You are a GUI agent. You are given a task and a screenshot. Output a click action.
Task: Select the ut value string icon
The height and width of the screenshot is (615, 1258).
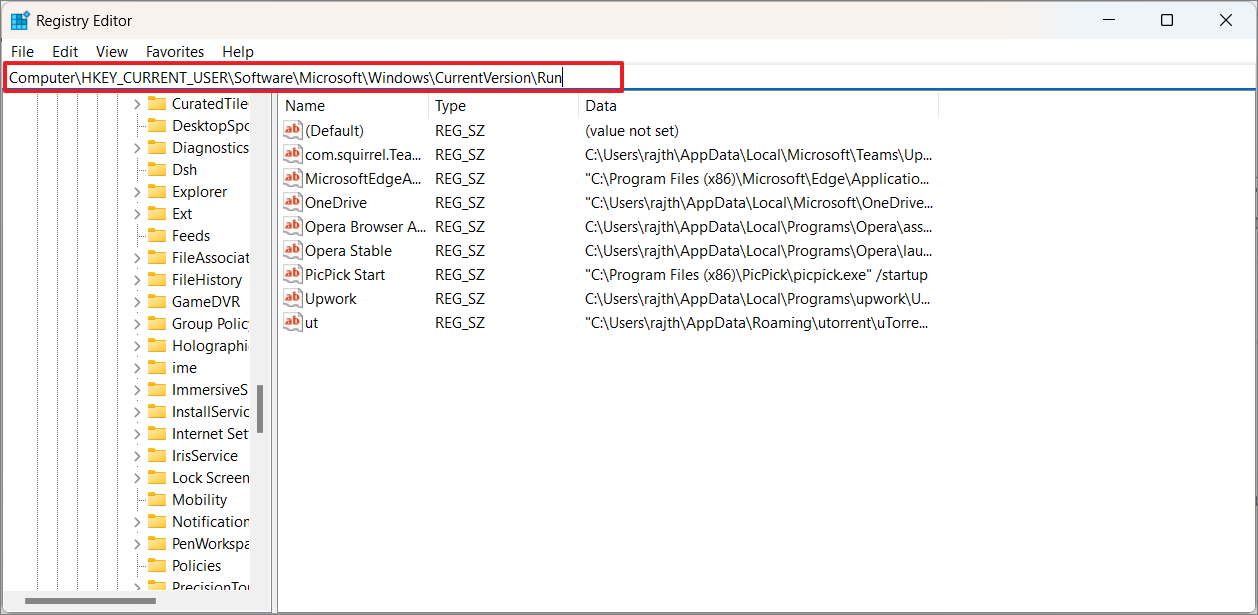click(292, 322)
